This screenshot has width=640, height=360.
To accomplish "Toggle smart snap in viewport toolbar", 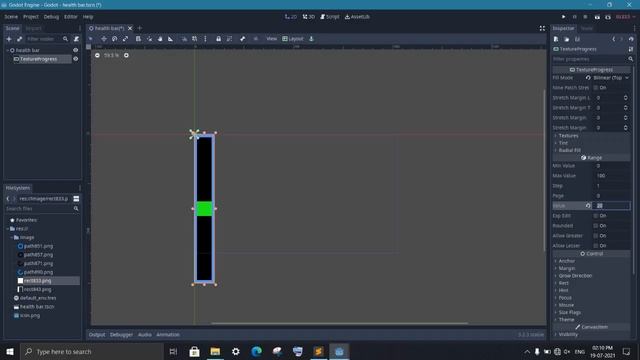I will point(184,39).
